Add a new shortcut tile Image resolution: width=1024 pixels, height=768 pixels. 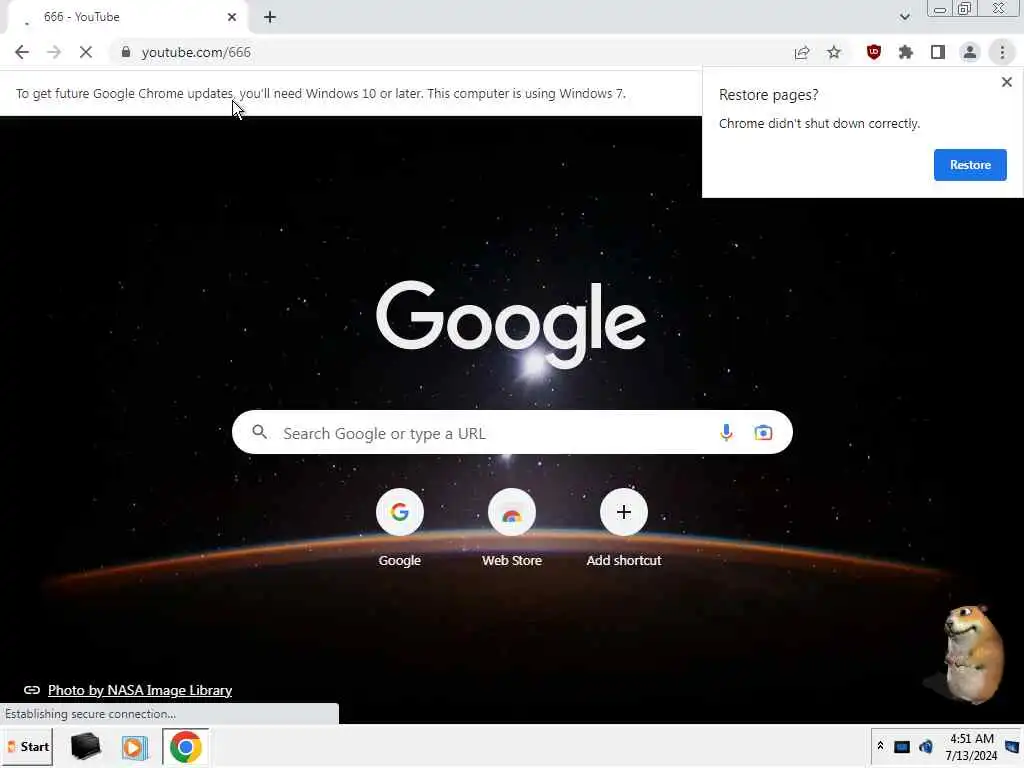pyautogui.click(x=624, y=528)
